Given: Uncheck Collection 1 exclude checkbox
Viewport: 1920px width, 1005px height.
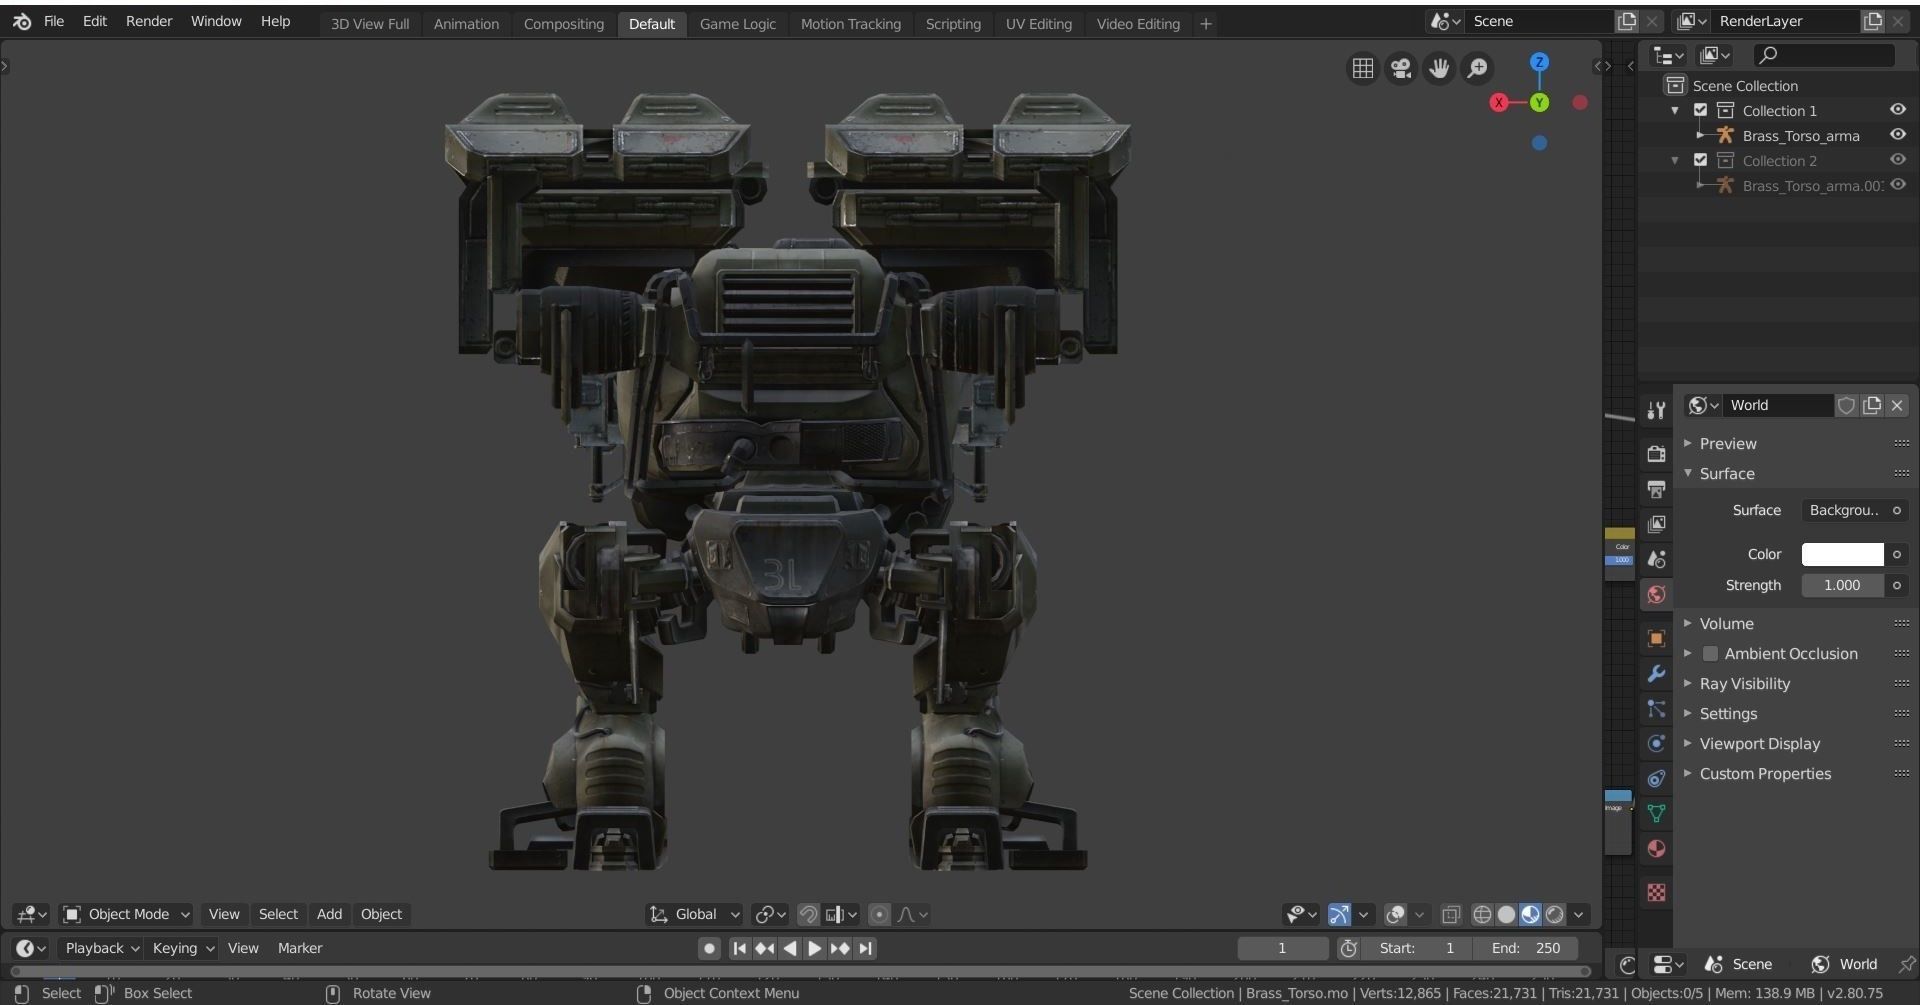Looking at the screenshot, I should coord(1700,110).
